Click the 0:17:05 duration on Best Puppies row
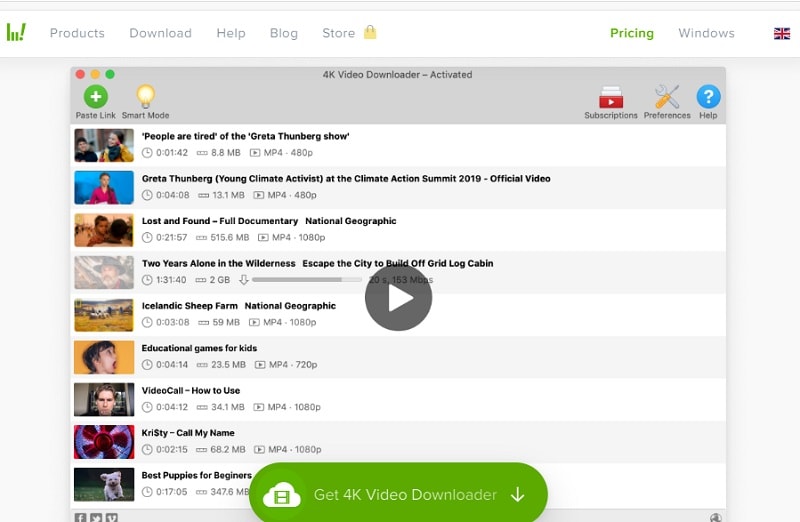Screen dimensions: 800x522 [171, 491]
